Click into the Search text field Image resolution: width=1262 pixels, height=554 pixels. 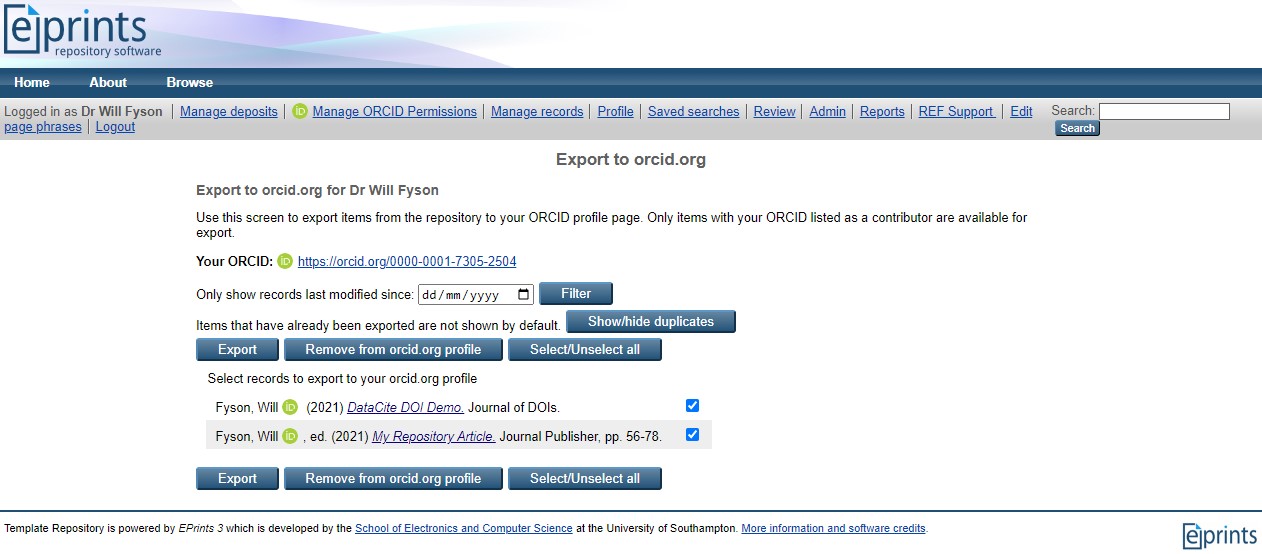pyautogui.click(x=1163, y=111)
